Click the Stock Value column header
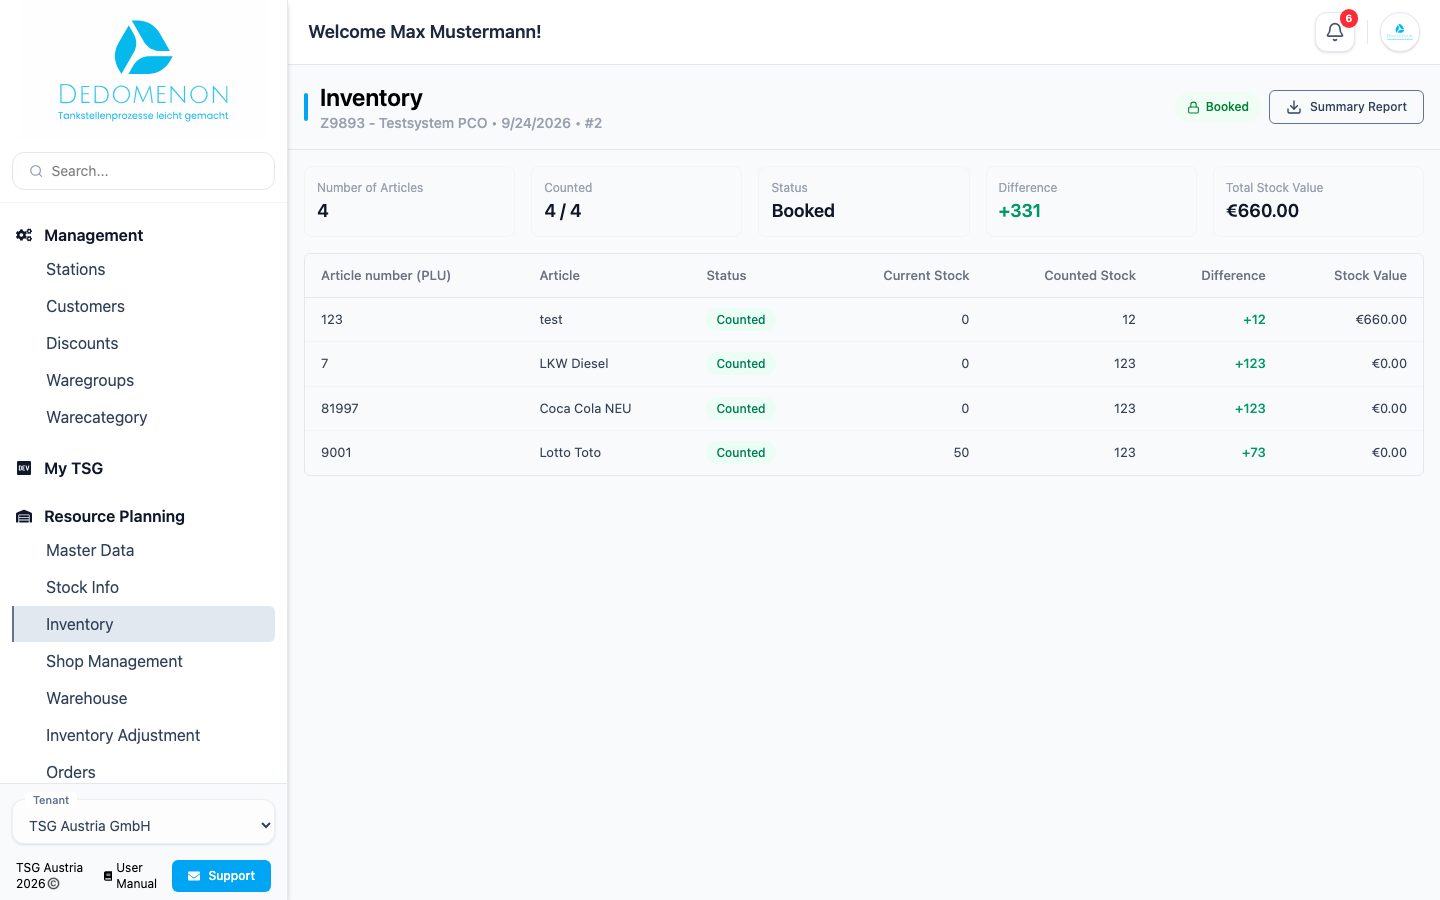The height and width of the screenshot is (900, 1440). [1370, 276]
